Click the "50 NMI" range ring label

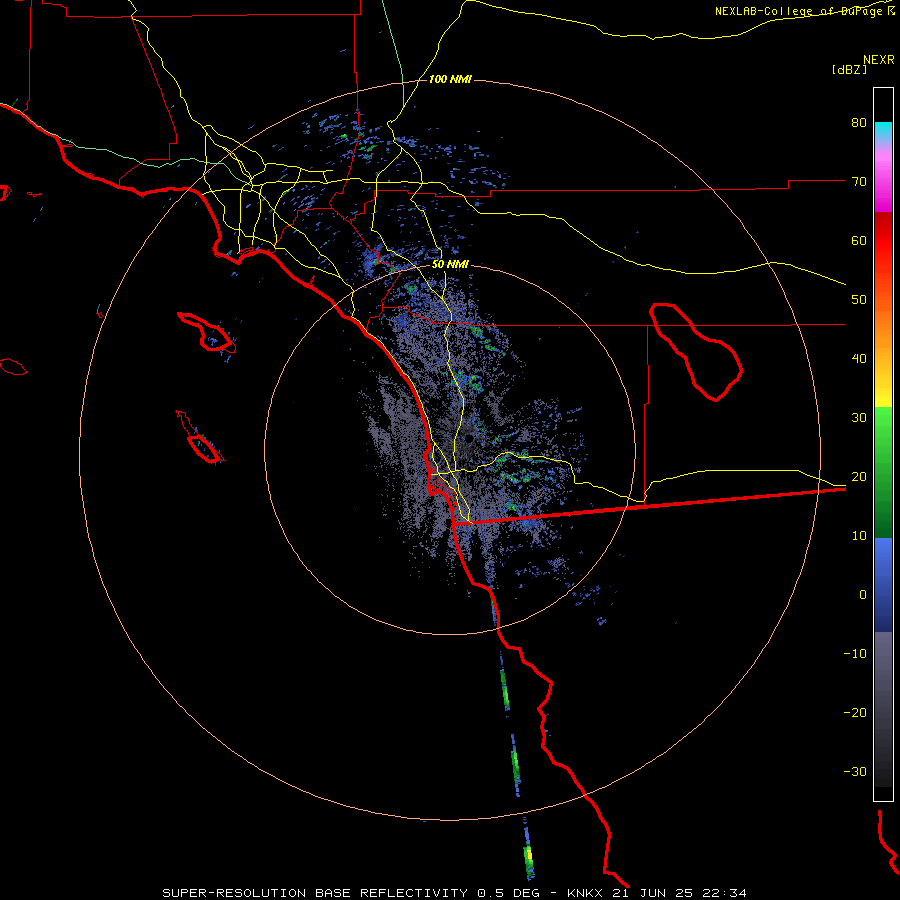[450, 265]
